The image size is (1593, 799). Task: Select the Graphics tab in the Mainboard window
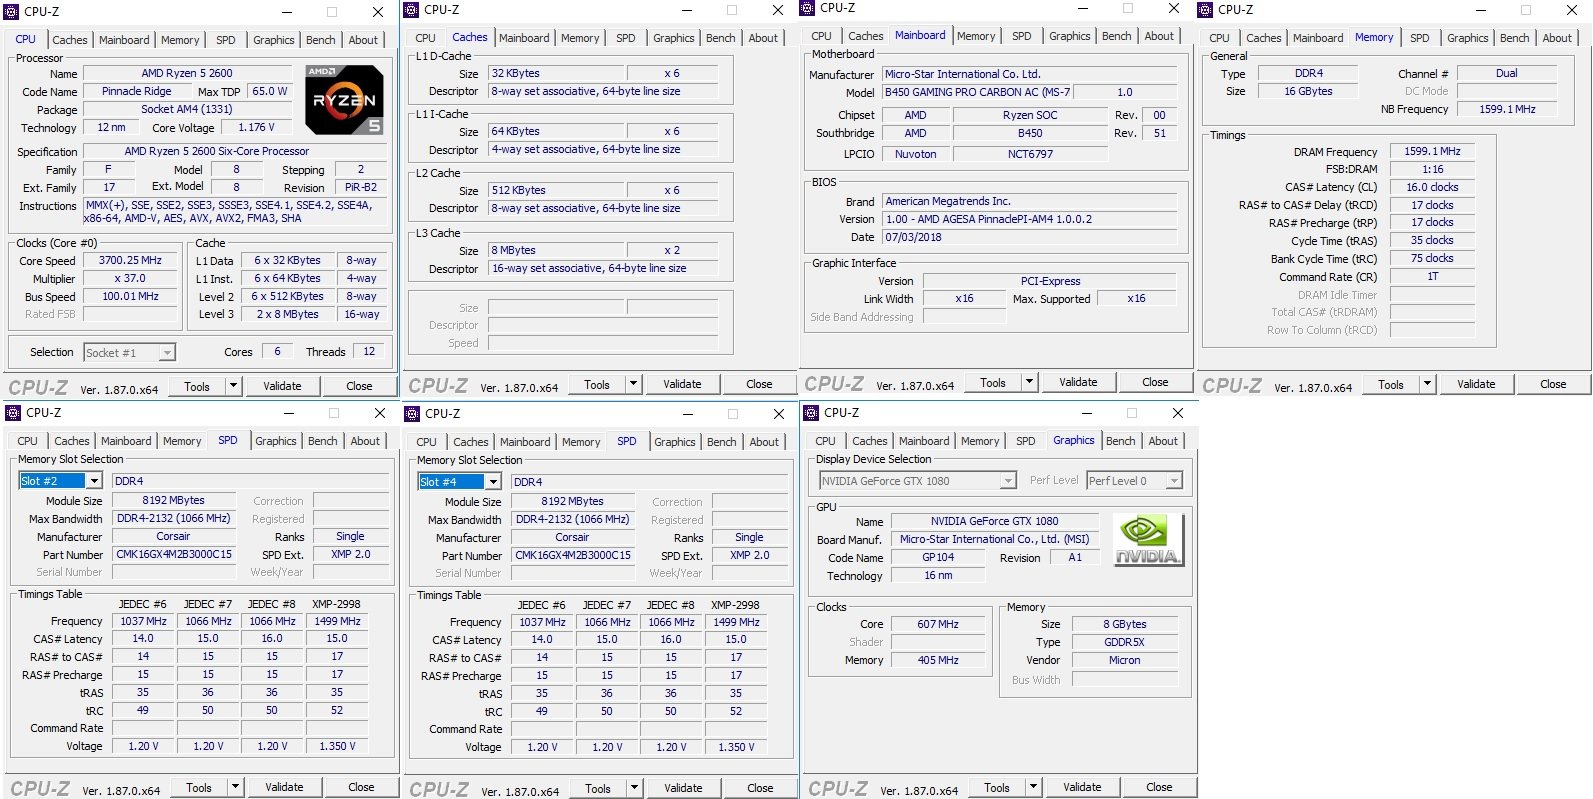point(1070,36)
